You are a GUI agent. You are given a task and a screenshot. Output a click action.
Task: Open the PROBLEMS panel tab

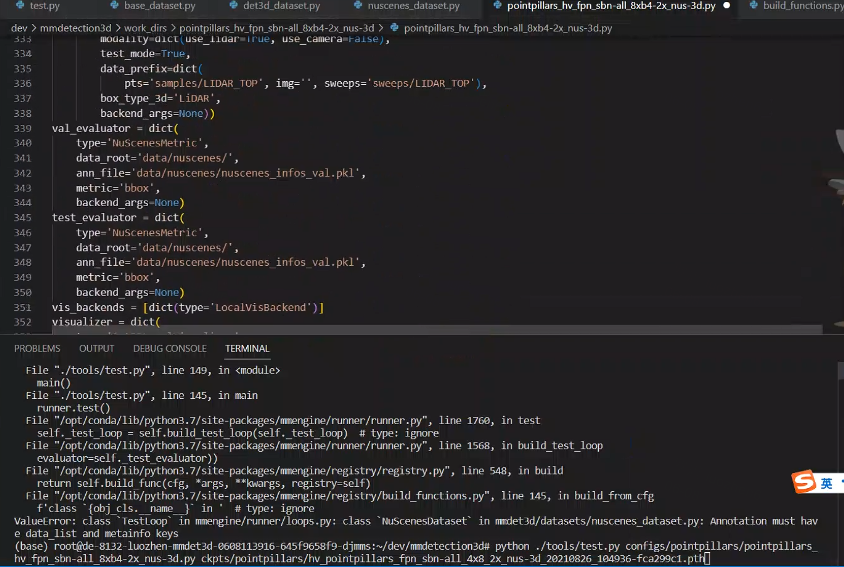click(37, 349)
